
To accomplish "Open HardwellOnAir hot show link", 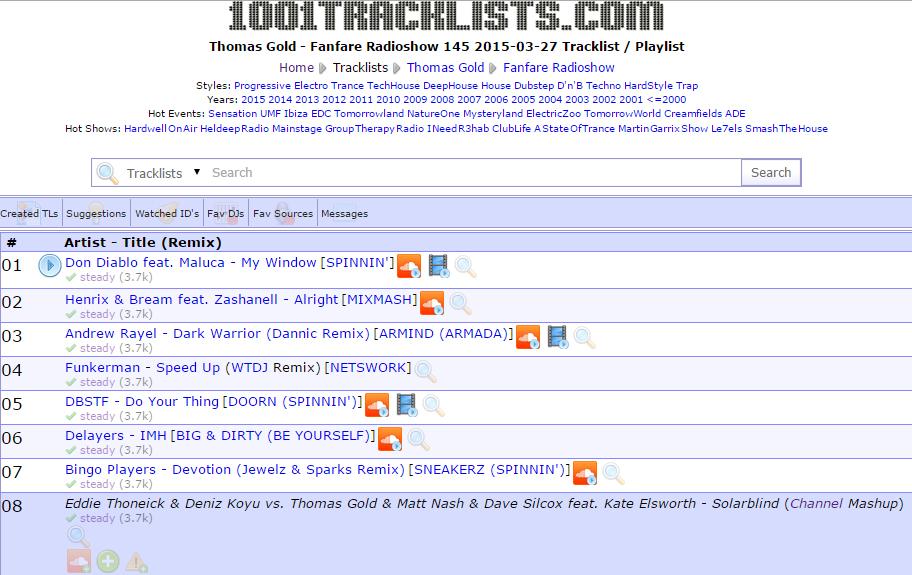I will pos(161,128).
